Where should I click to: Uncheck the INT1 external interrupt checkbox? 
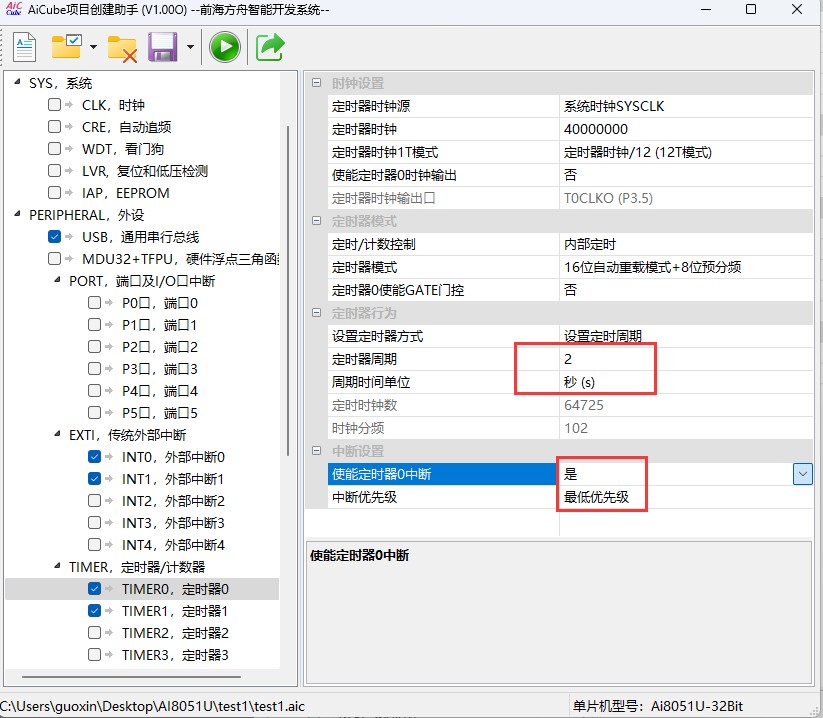94,479
